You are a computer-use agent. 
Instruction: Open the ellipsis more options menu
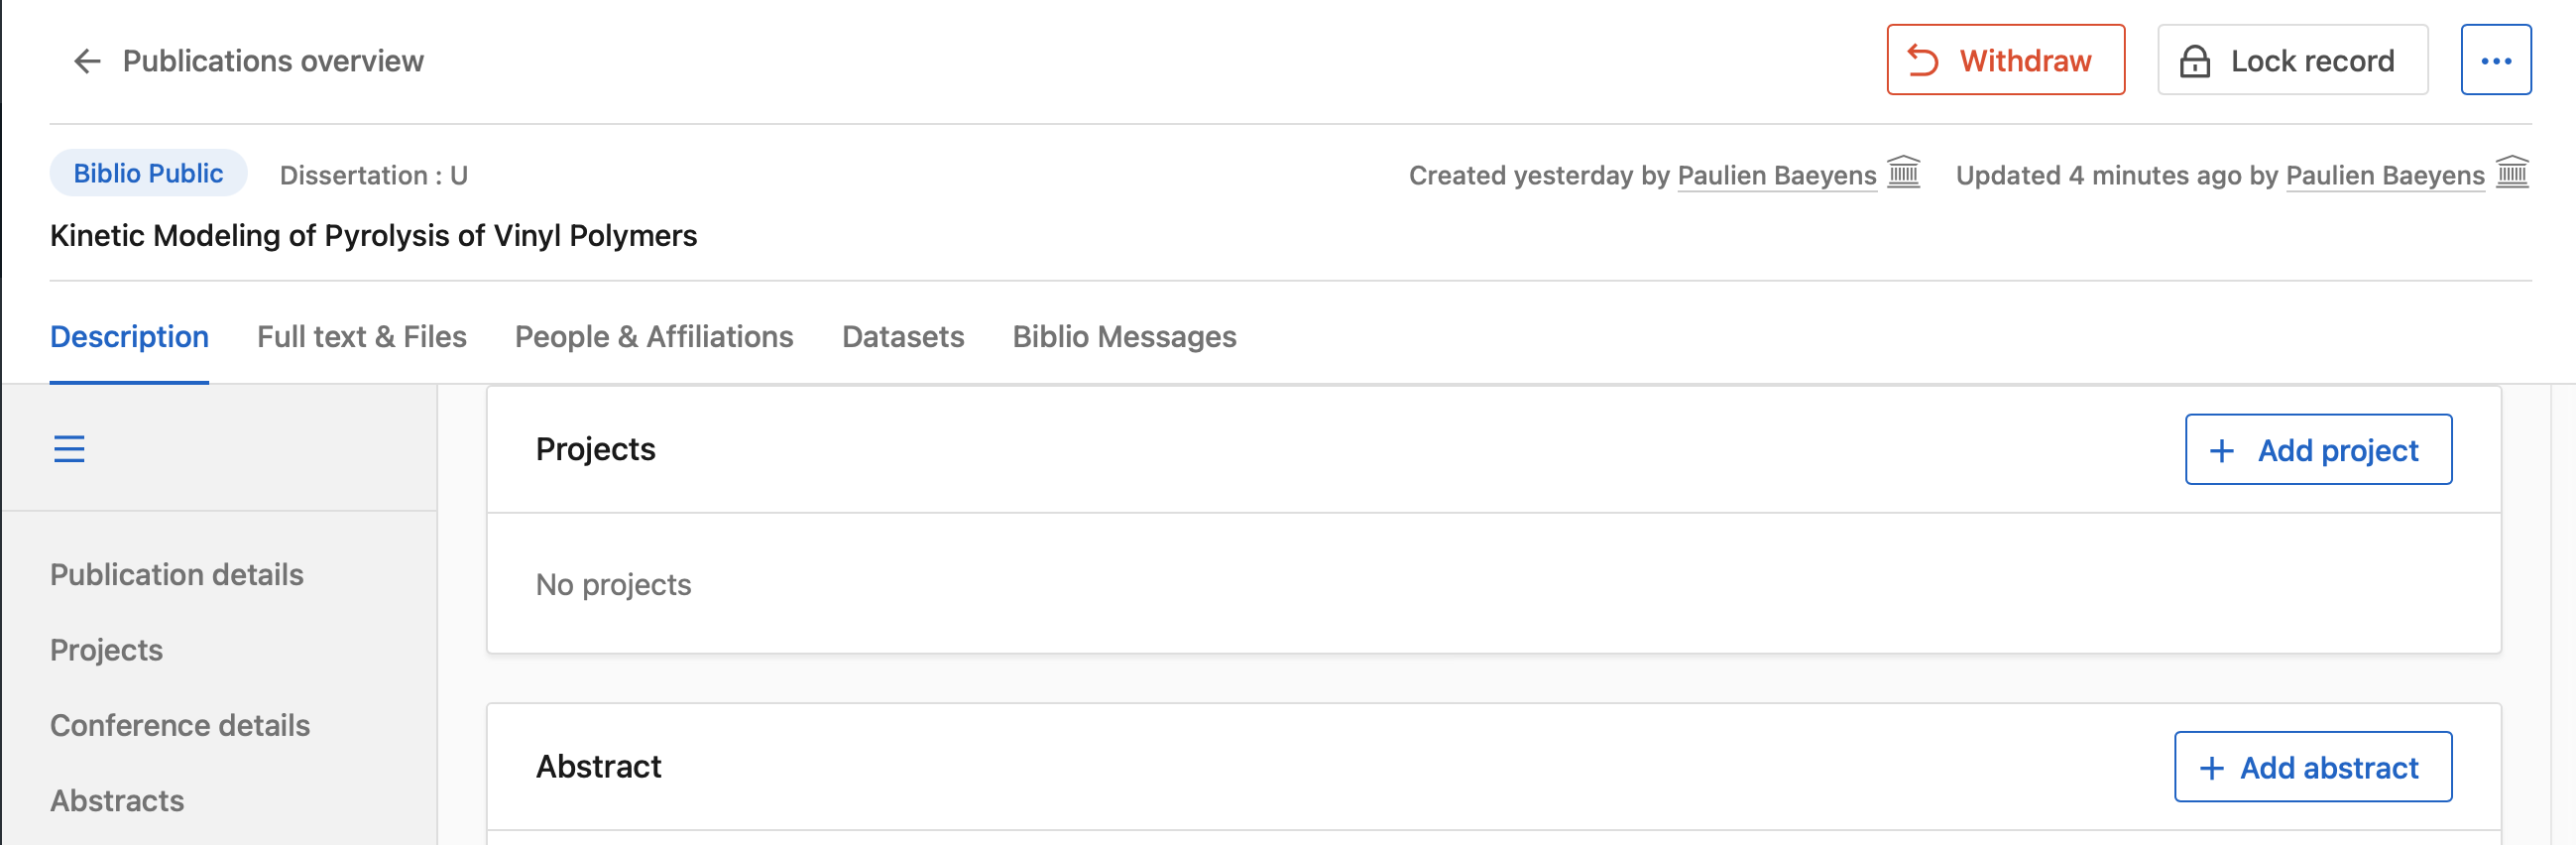pos(2496,59)
